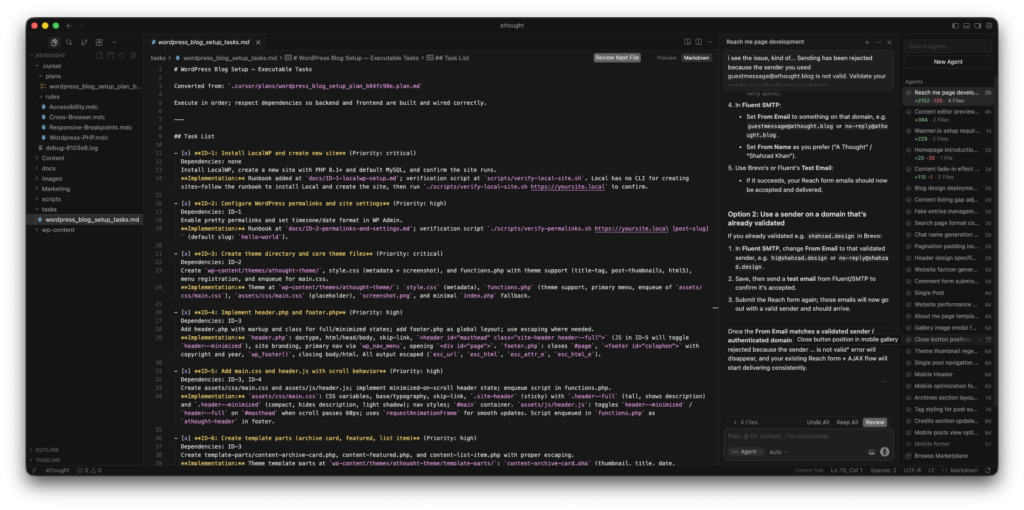Click Keep All changes
The width and height of the screenshot is (1024, 510).
[x=847, y=422]
